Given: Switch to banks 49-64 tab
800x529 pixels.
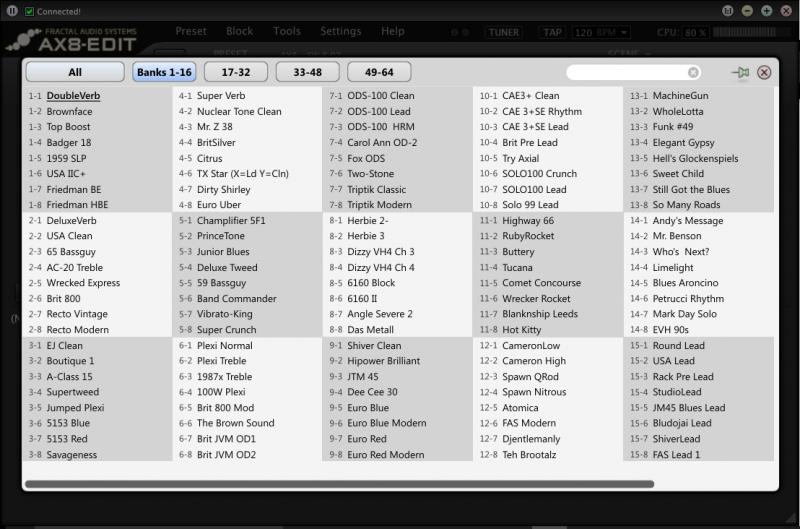Looking at the screenshot, I should [x=379, y=72].
